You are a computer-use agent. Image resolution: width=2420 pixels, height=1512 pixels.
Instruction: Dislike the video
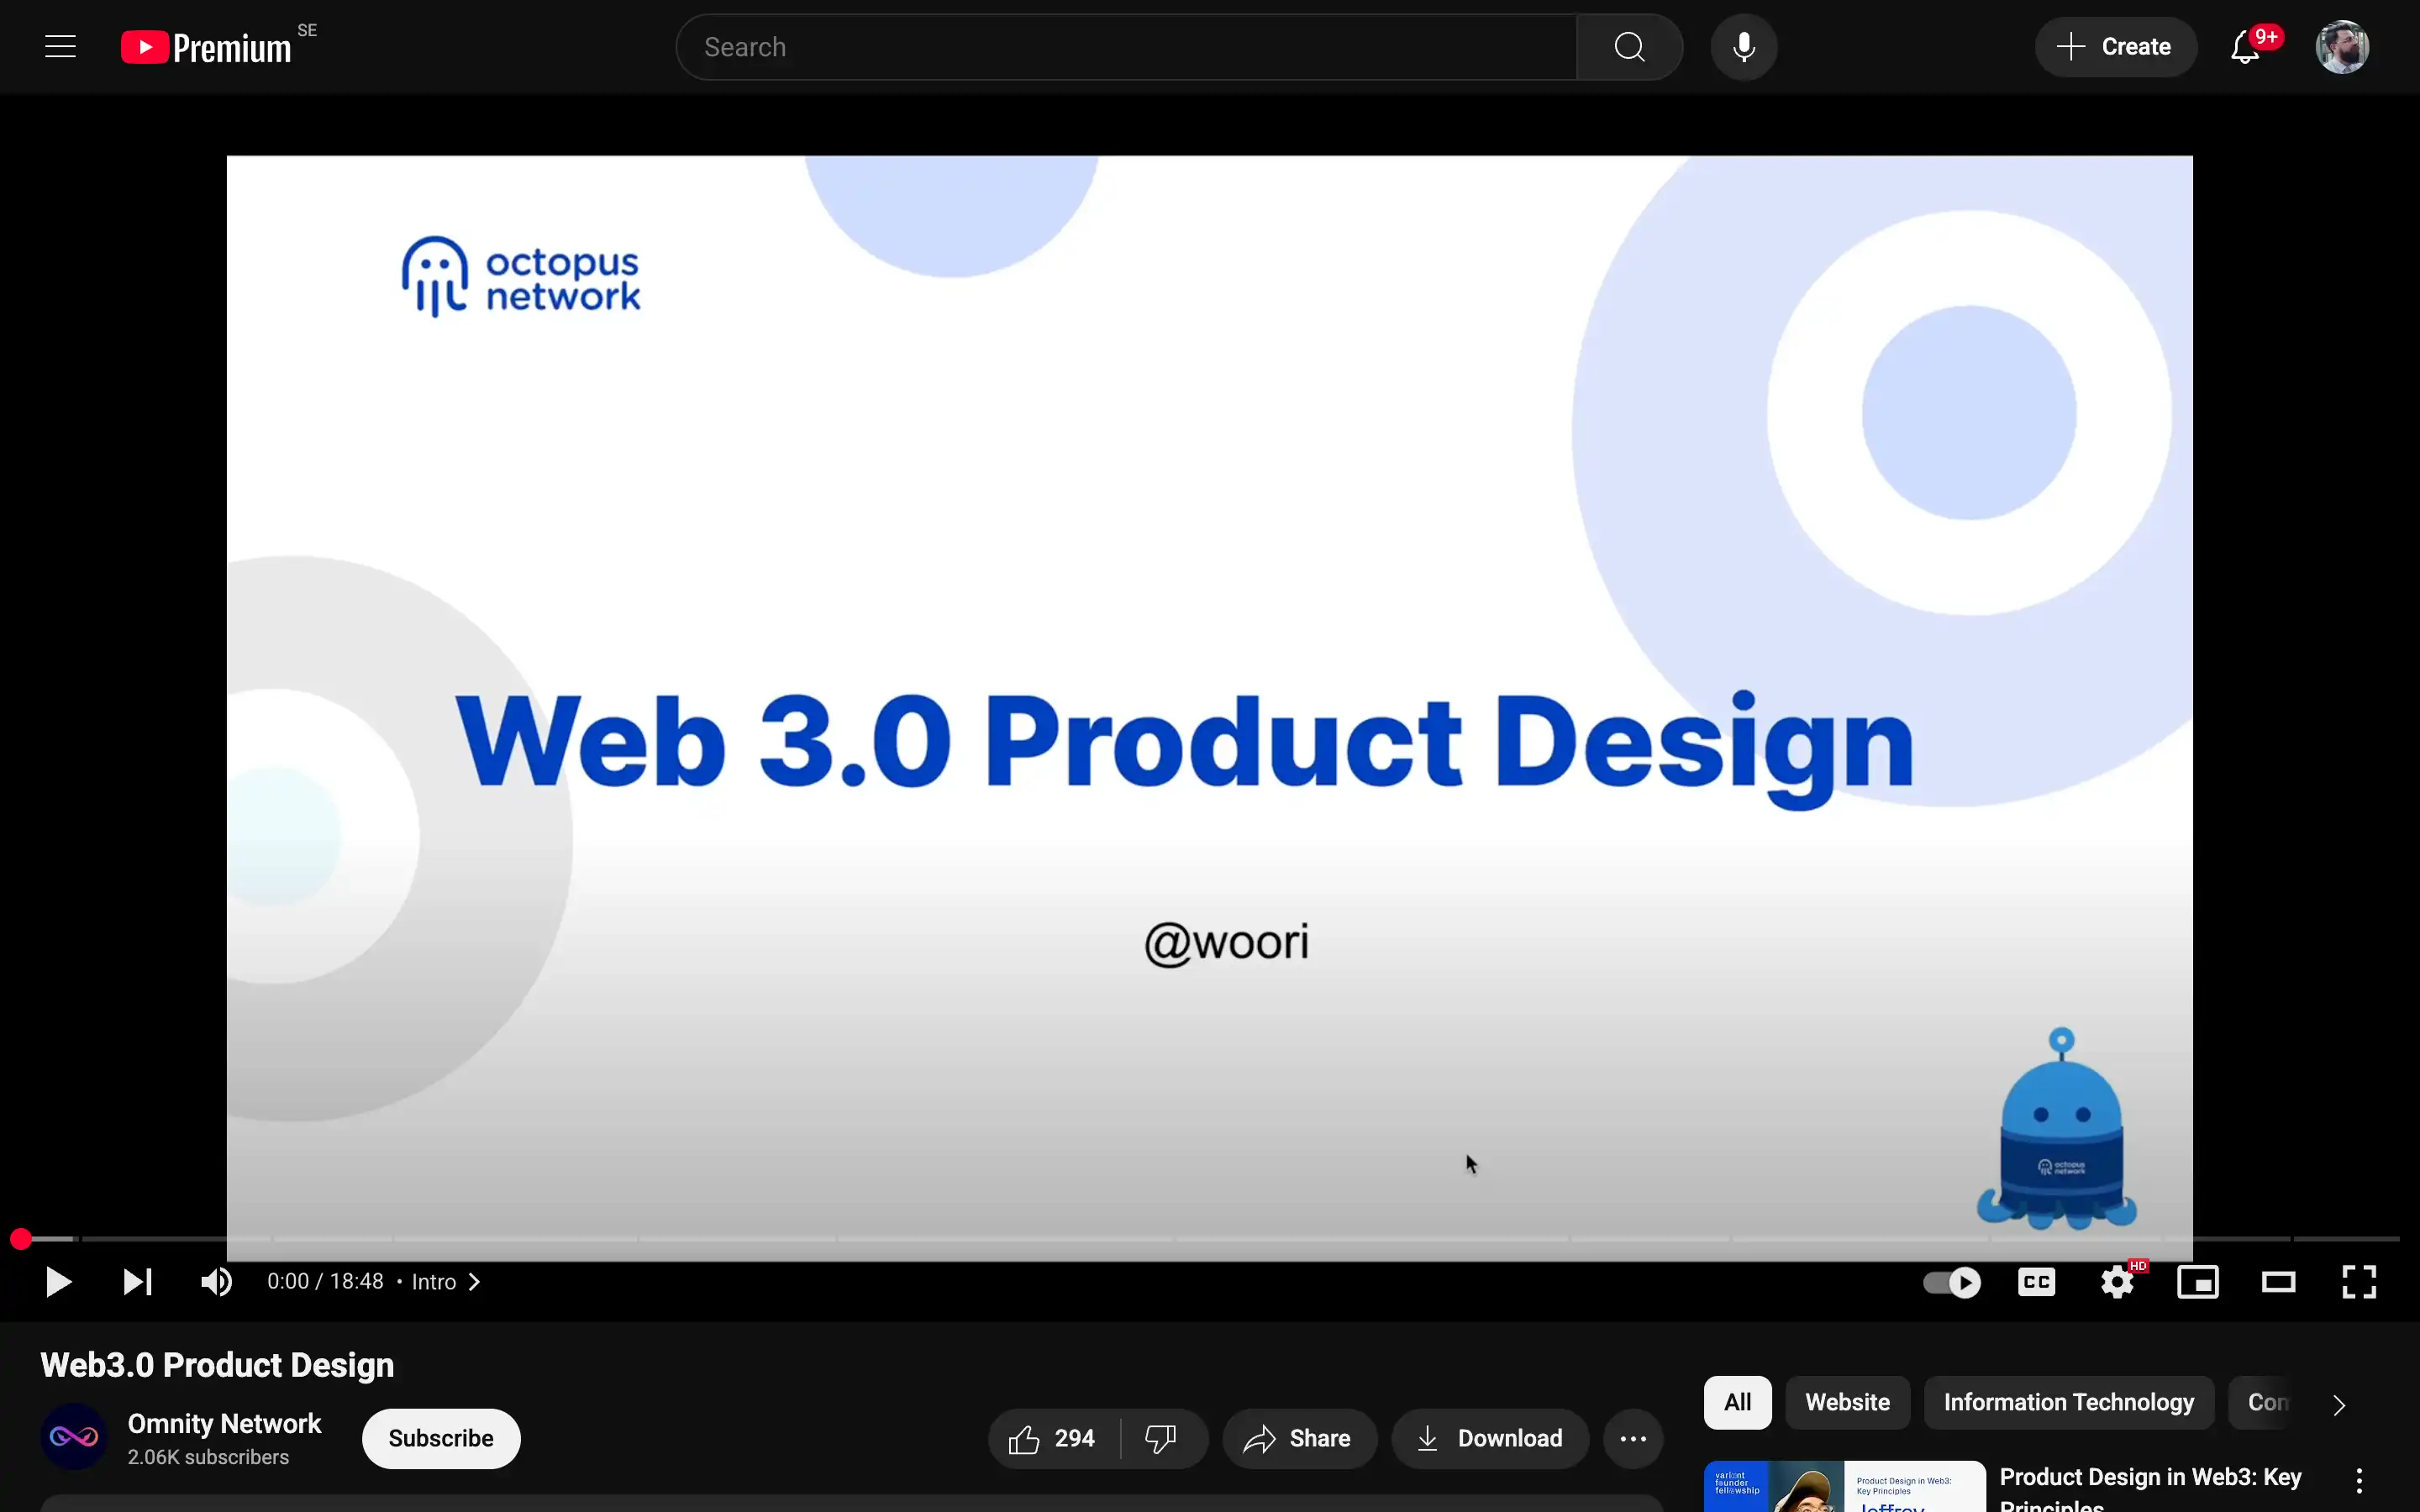pyautogui.click(x=1161, y=1438)
